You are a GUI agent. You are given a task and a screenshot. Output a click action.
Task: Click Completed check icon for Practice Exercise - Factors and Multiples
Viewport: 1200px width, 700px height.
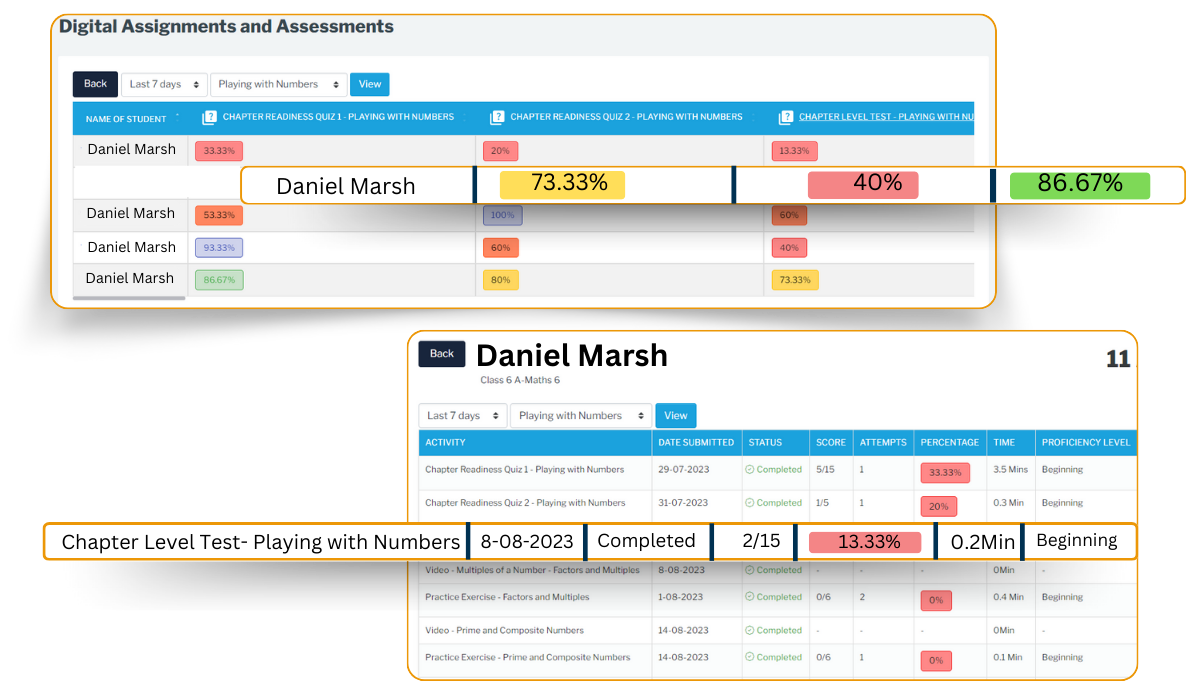point(749,597)
